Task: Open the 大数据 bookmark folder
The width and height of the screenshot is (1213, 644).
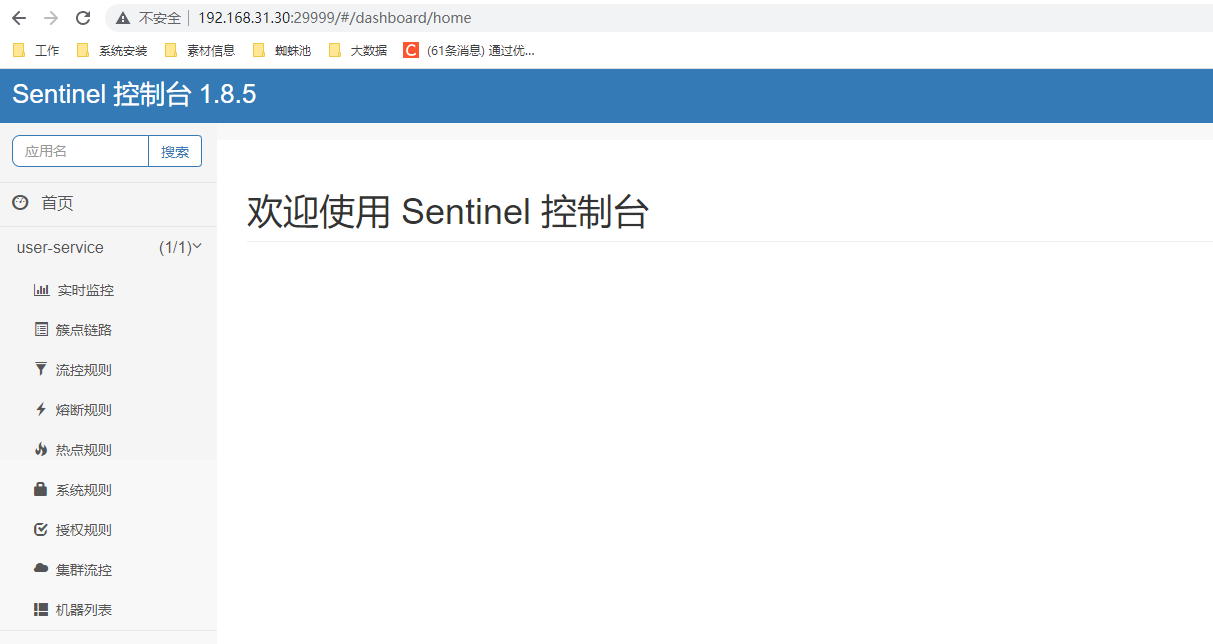Action: coord(358,50)
